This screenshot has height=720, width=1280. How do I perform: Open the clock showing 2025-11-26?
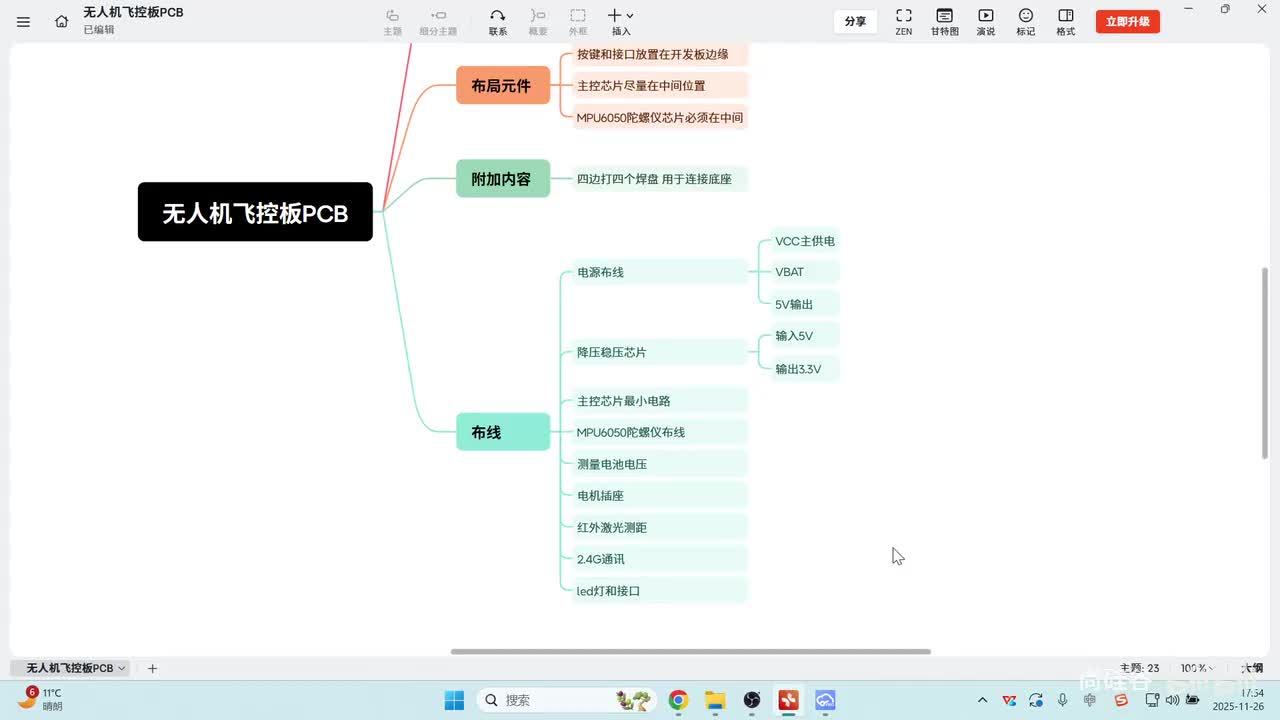(1238, 699)
